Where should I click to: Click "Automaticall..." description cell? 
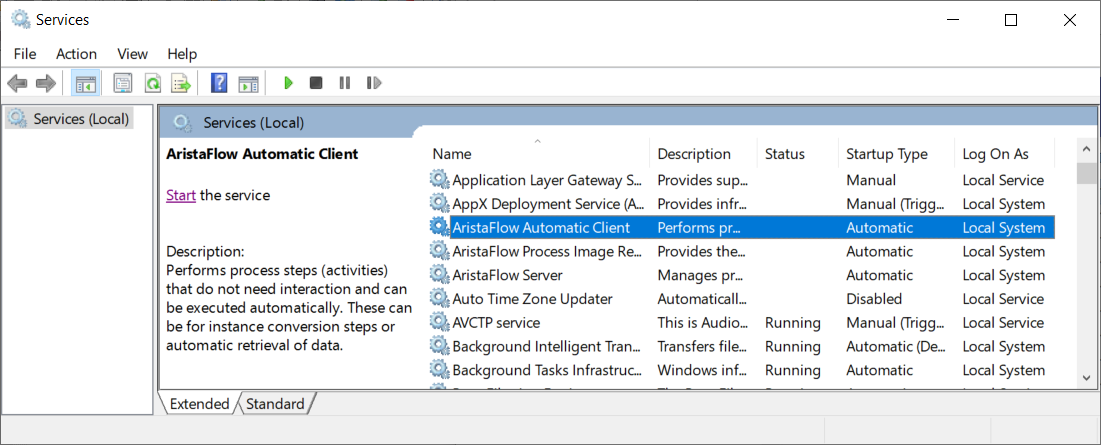[x=702, y=300]
